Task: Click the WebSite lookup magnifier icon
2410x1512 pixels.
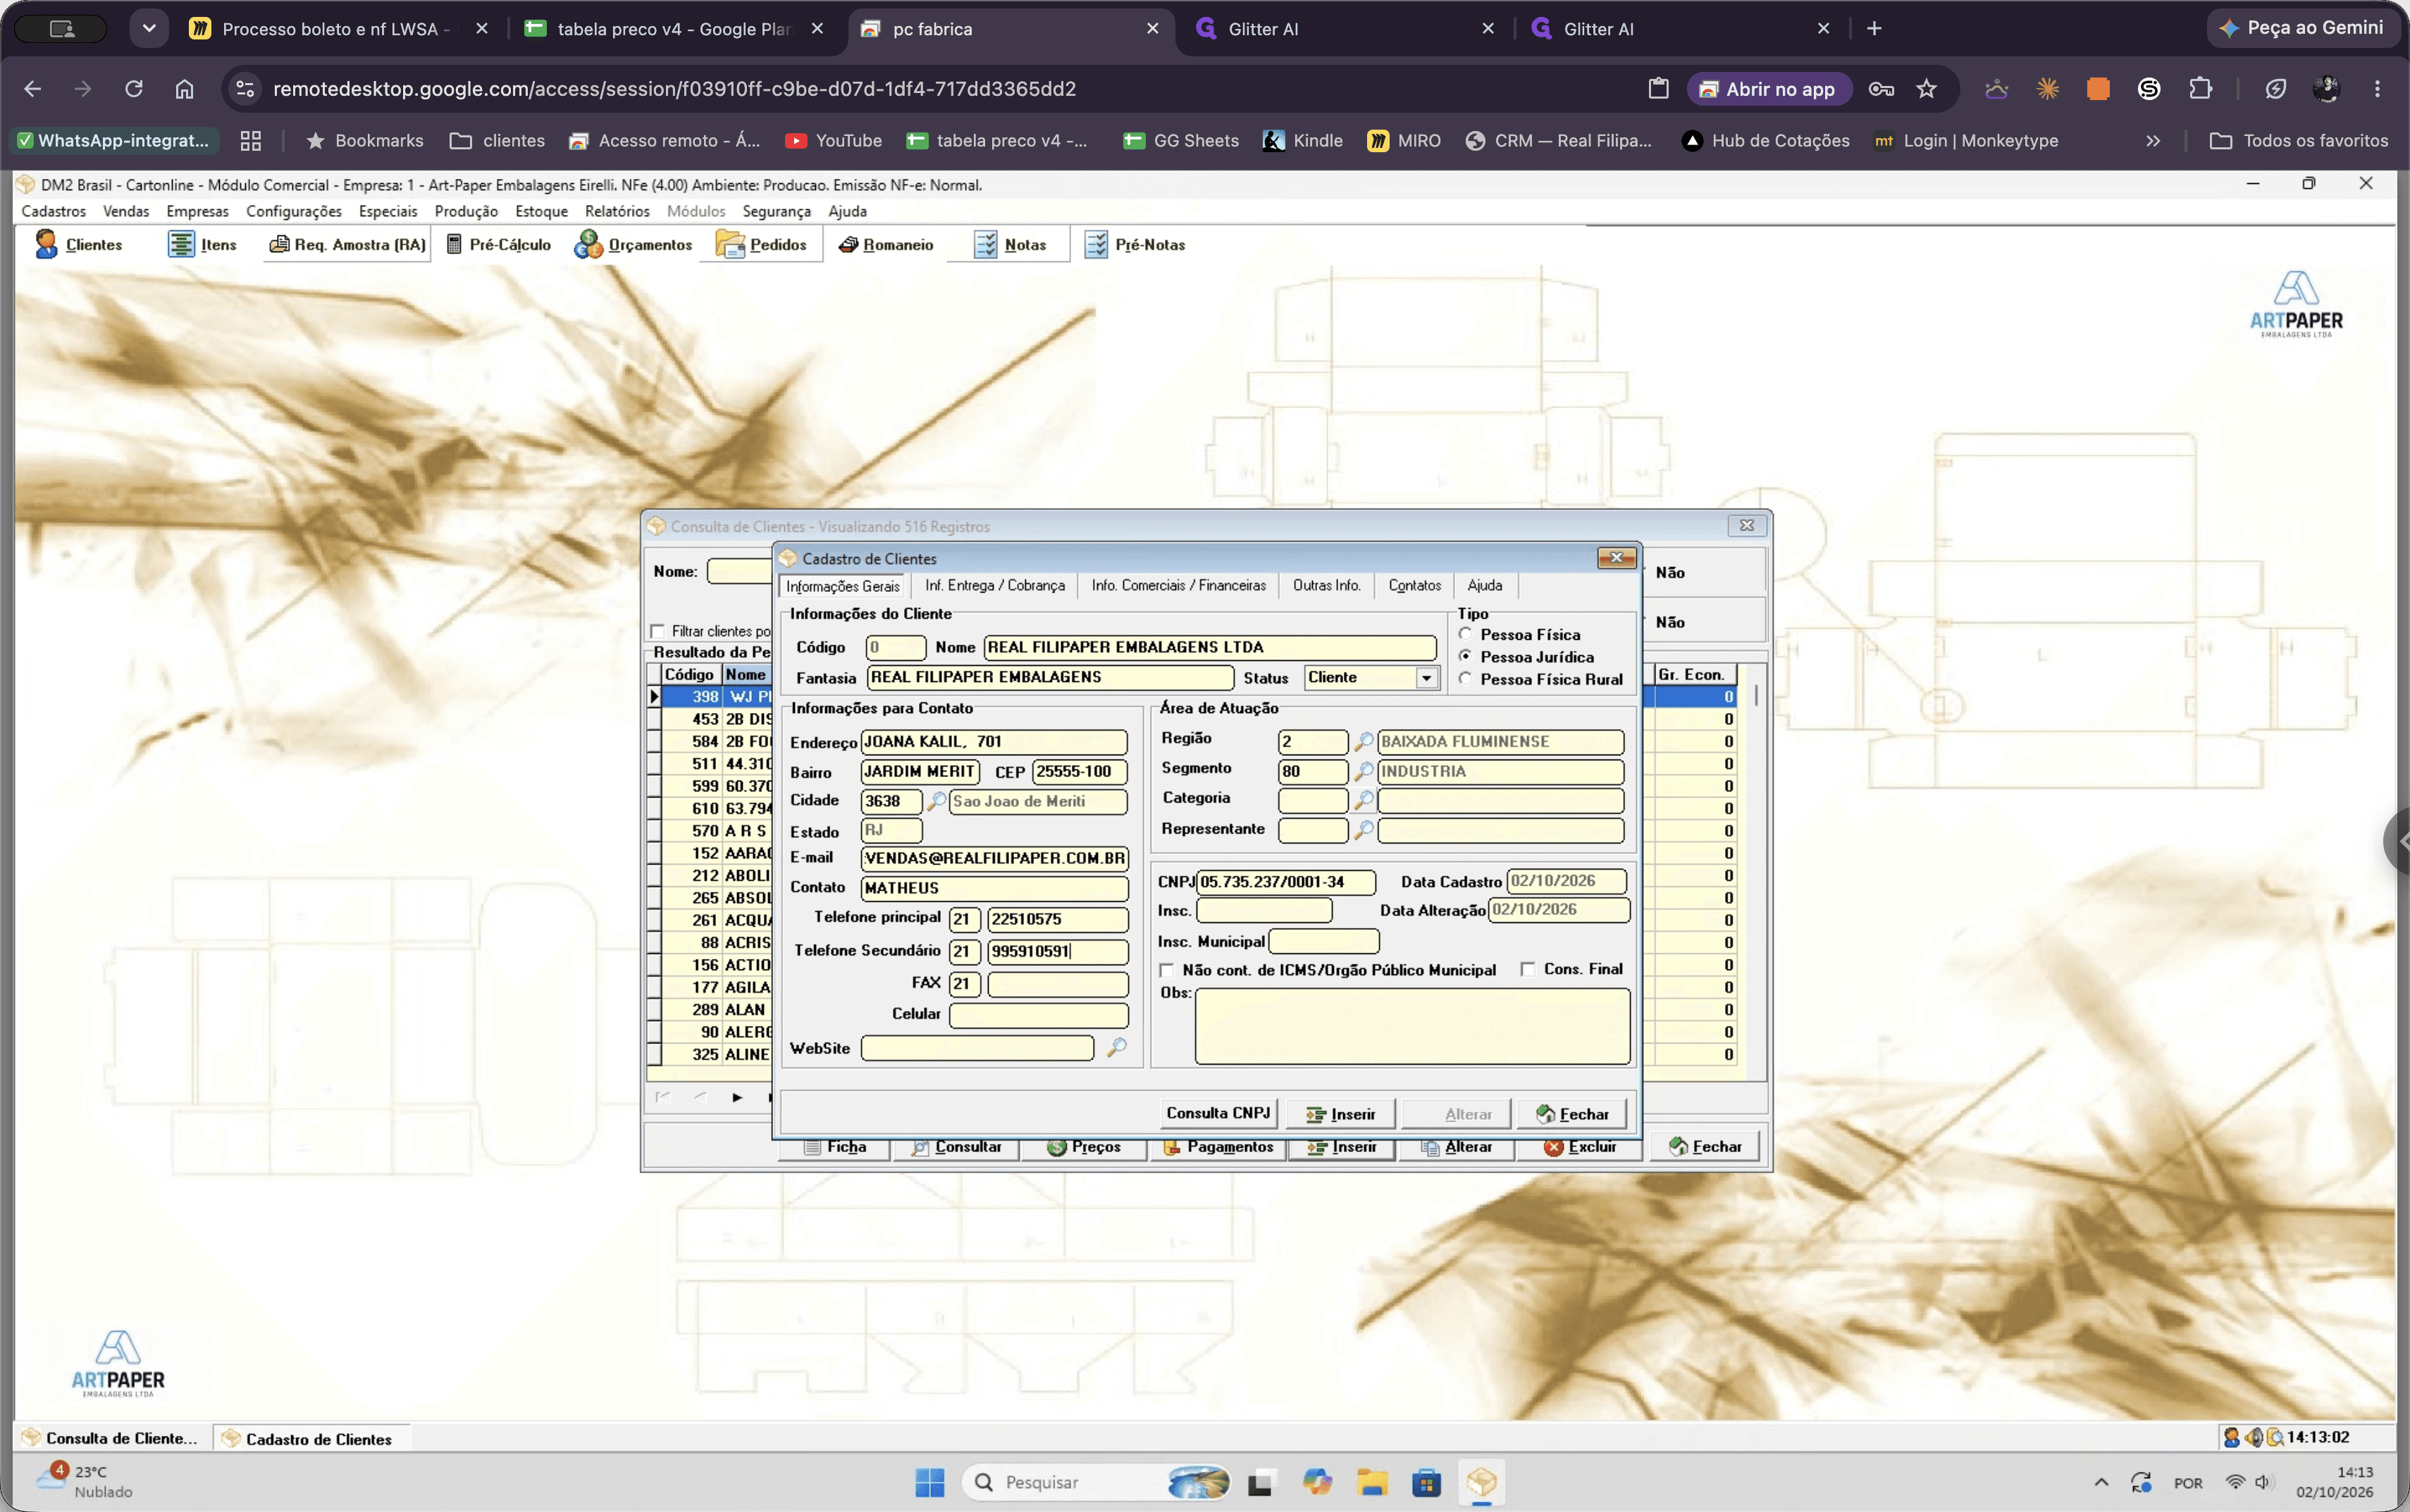Action: 1116,1047
